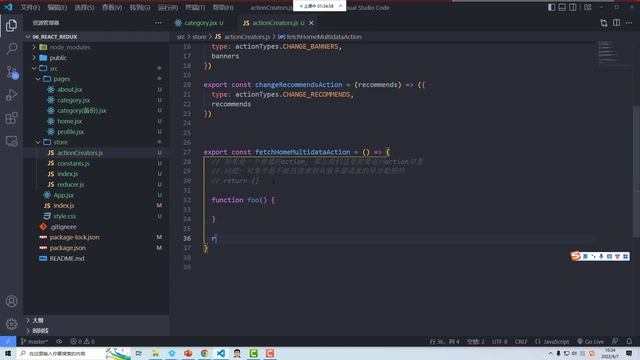Viewport: 640px width, 360px height.
Task: Close the actionCreators.js tab
Action: click(311, 23)
